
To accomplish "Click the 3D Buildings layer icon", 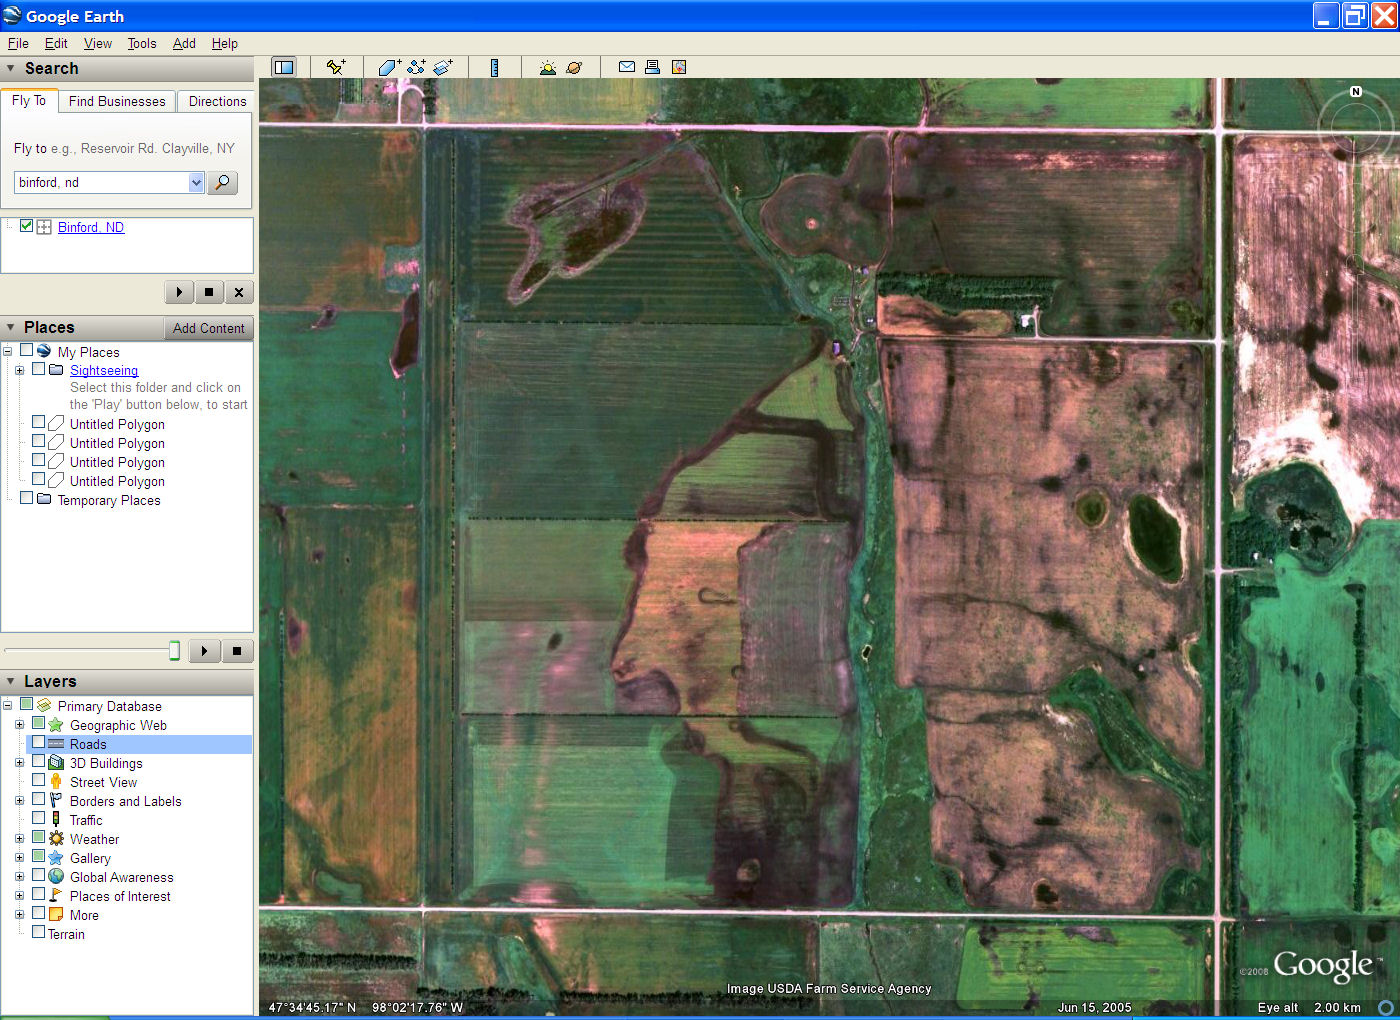I will point(56,763).
